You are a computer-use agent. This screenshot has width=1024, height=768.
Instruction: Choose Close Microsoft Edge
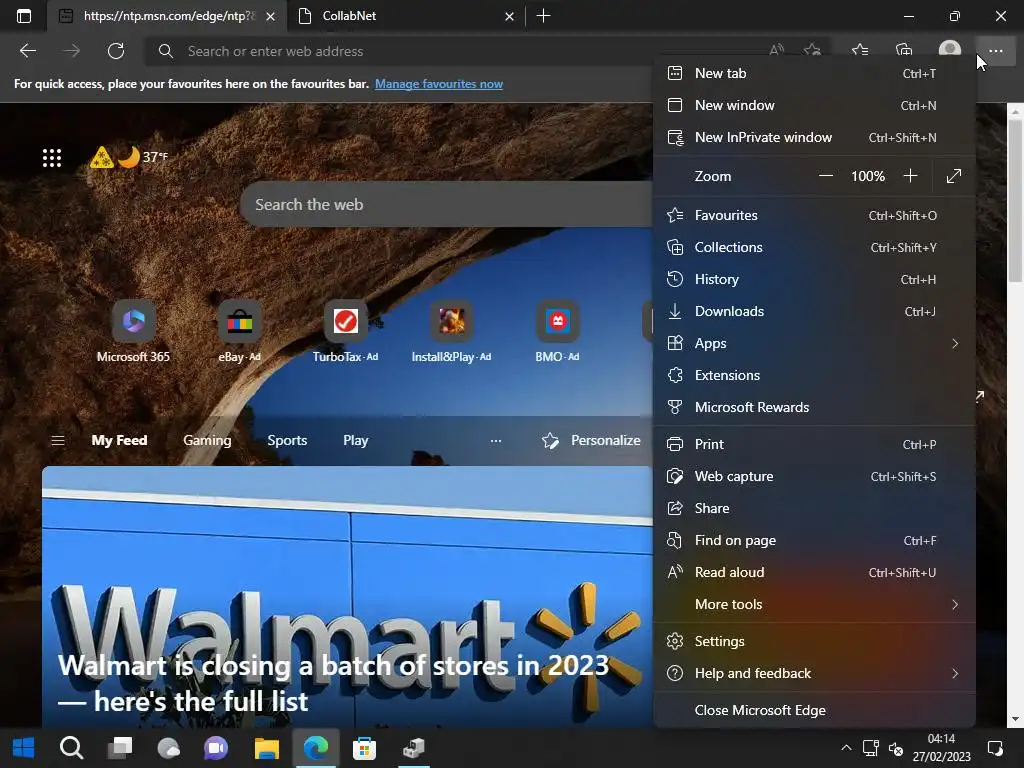tap(814, 710)
